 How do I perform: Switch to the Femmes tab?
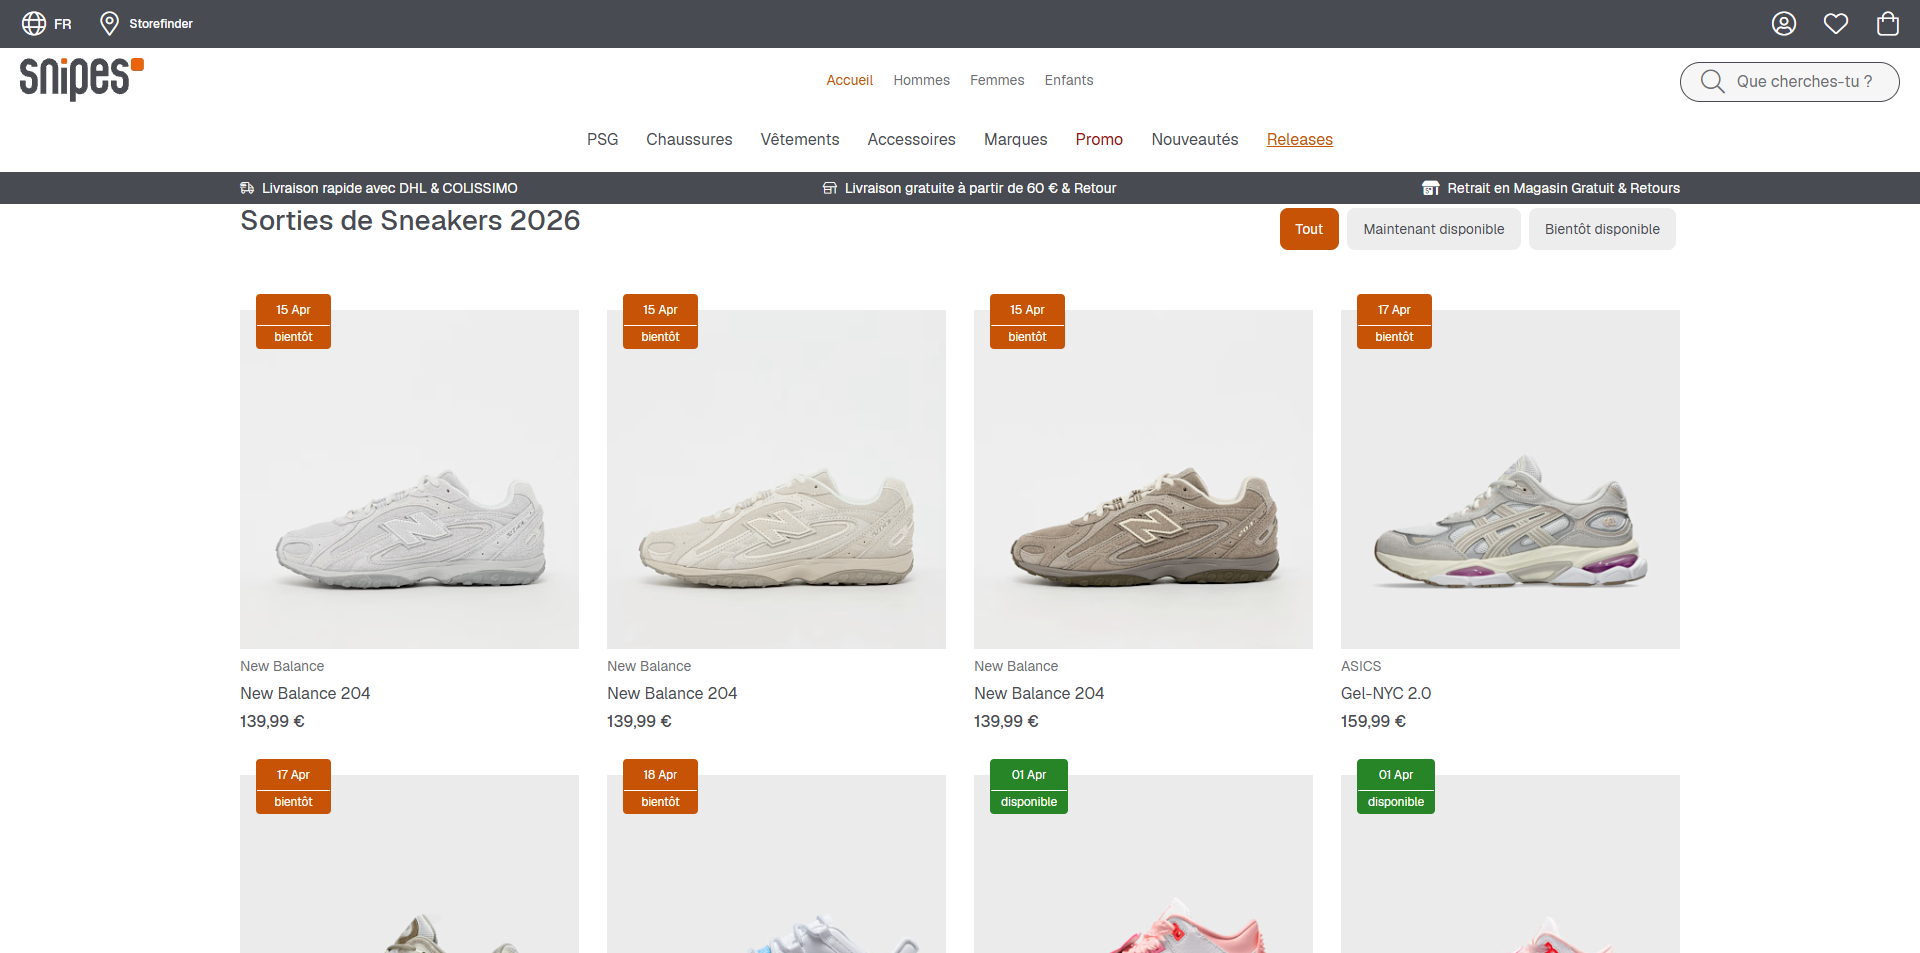[997, 80]
